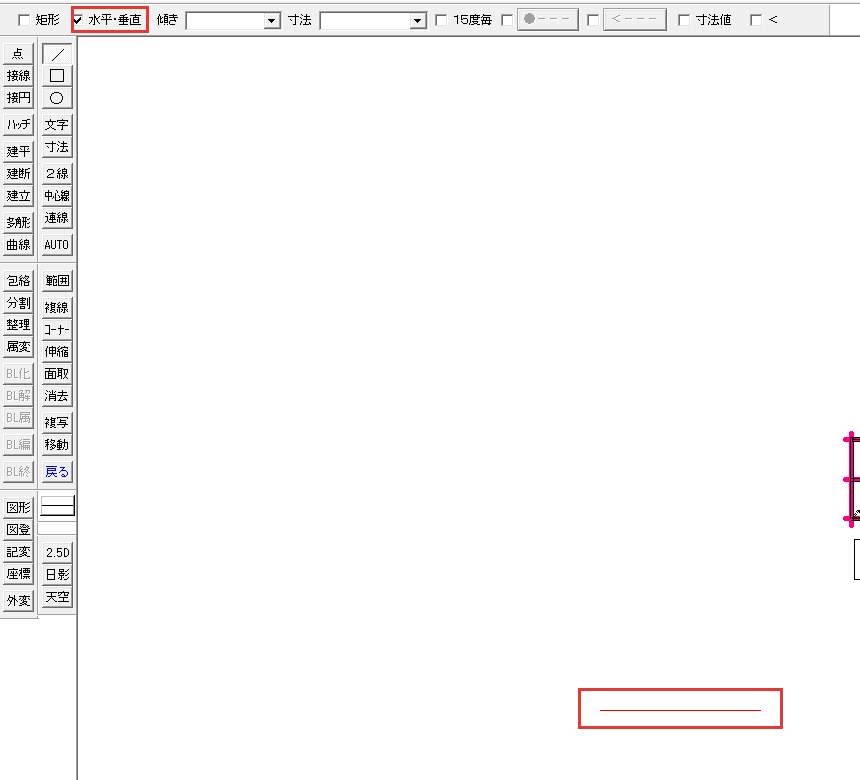Viewport: 860px width, 780px height.
Task: Toggle the 寸法値 checkbox
Action: 684,20
